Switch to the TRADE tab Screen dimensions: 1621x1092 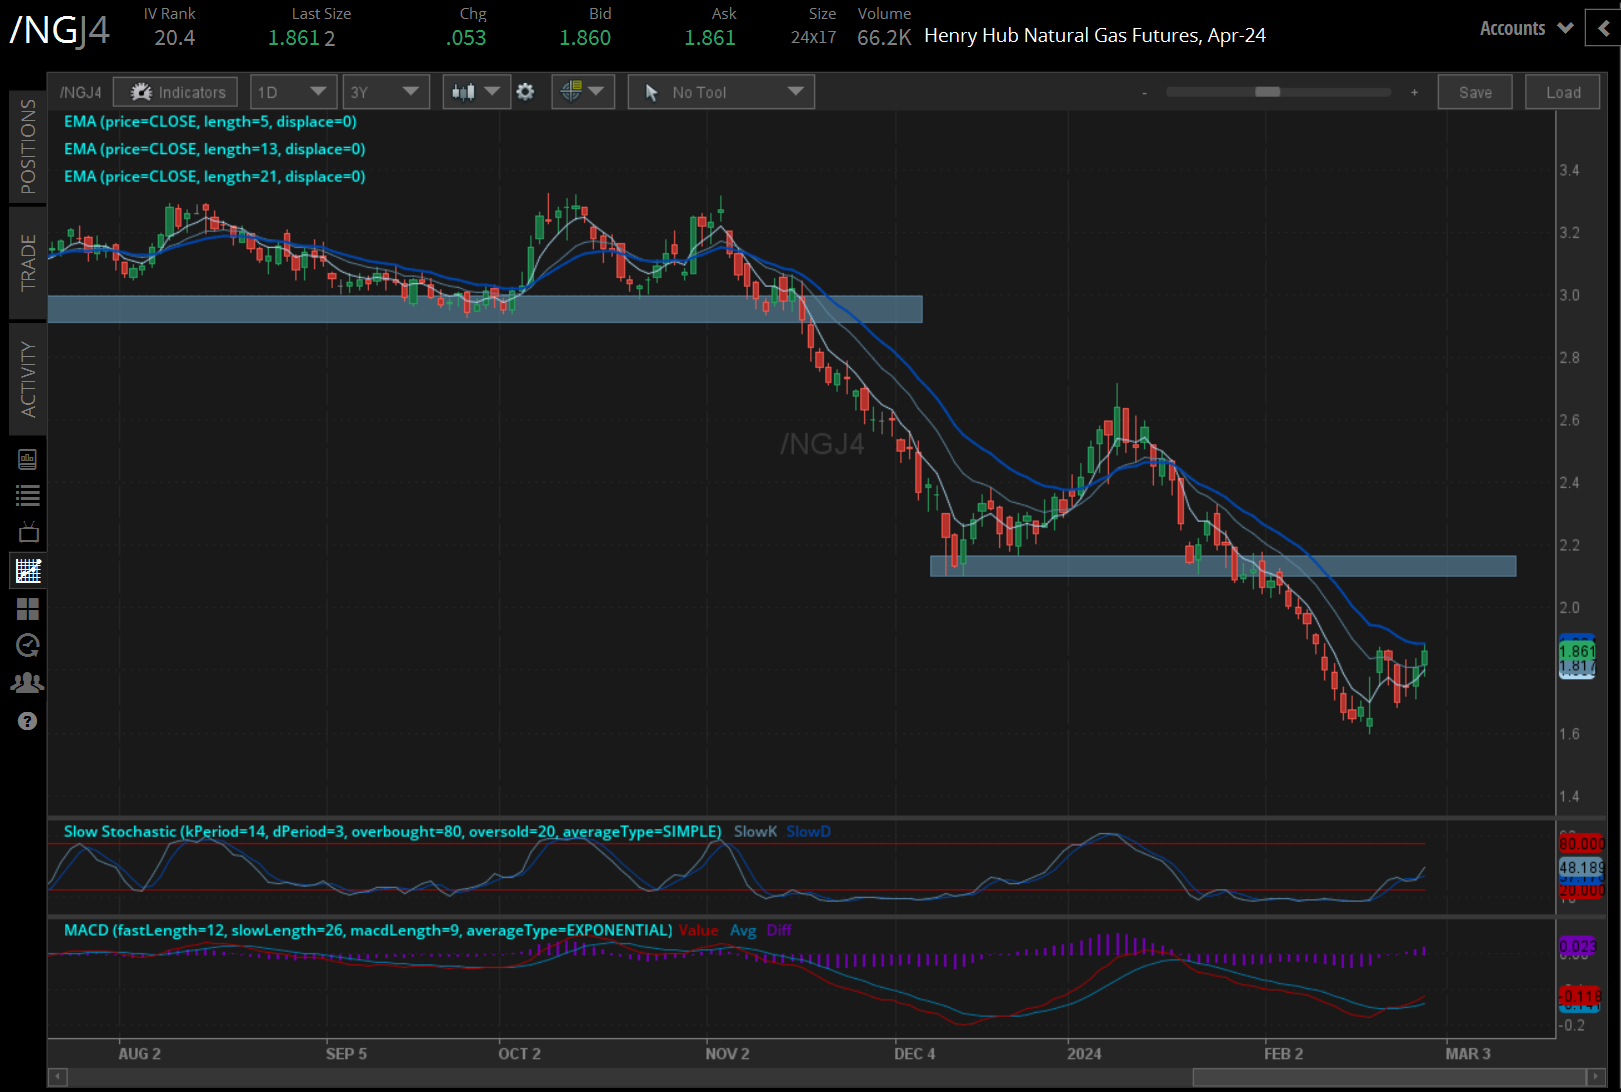point(28,262)
